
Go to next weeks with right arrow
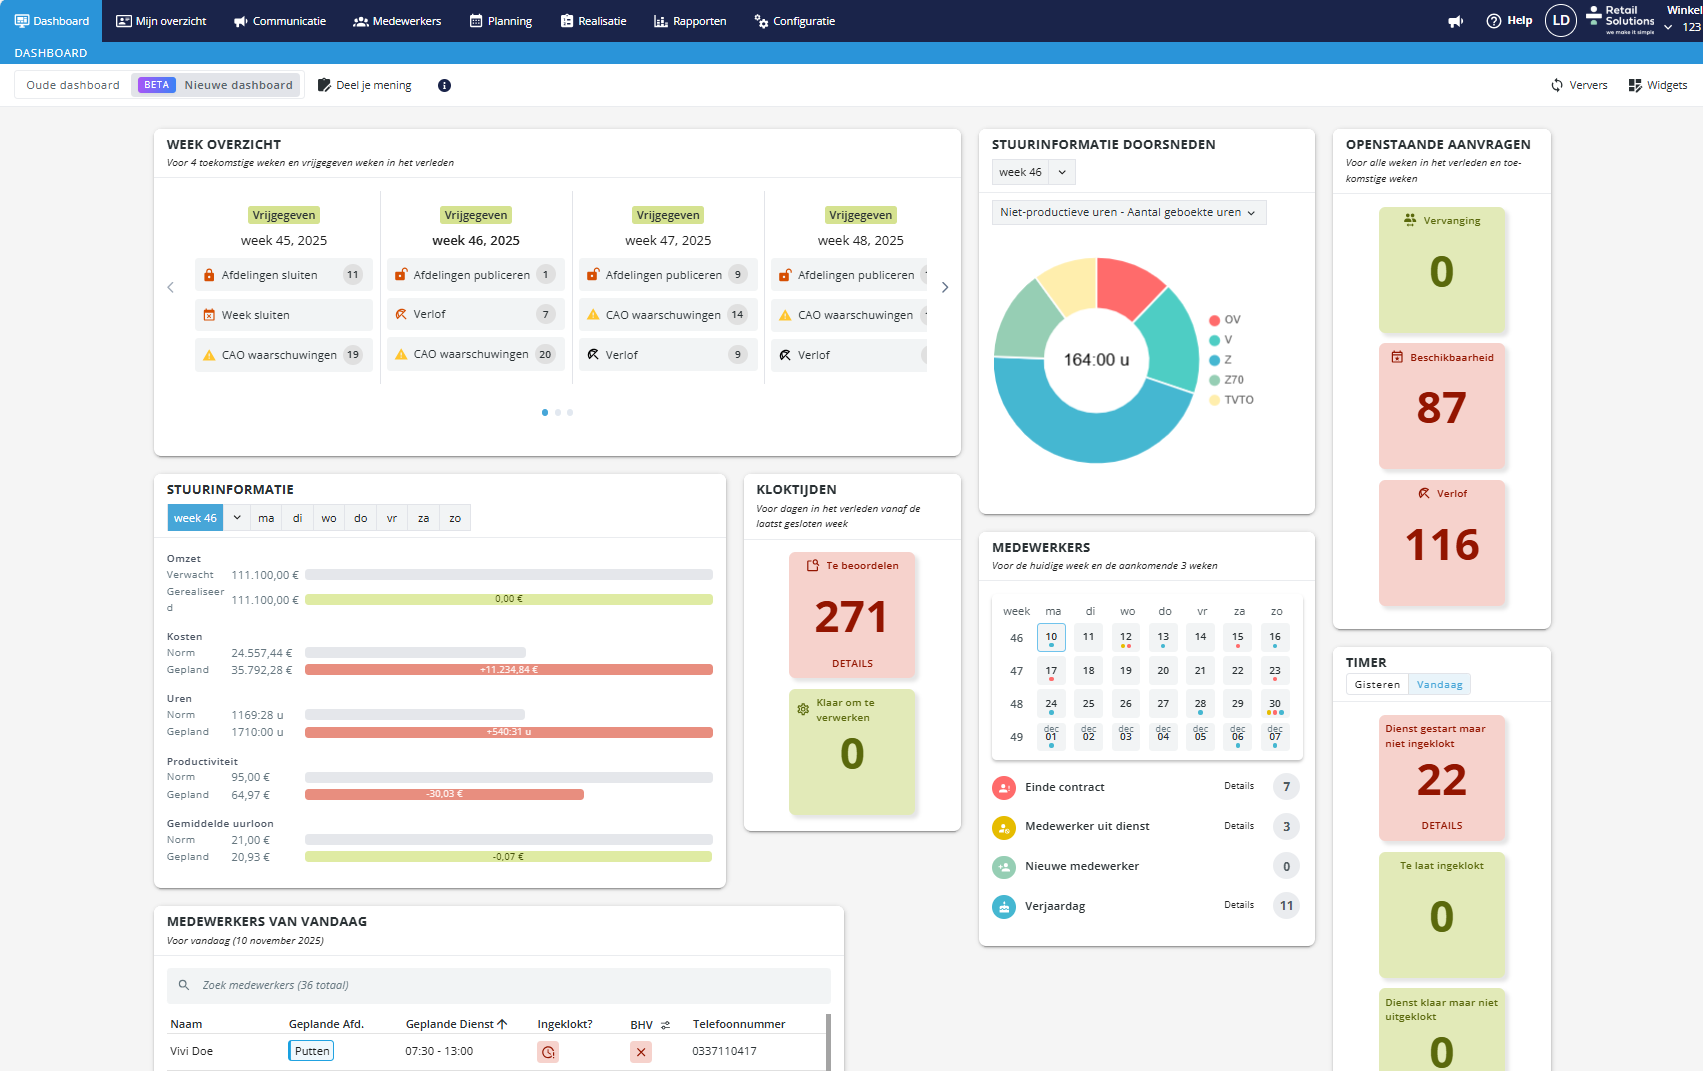click(945, 288)
